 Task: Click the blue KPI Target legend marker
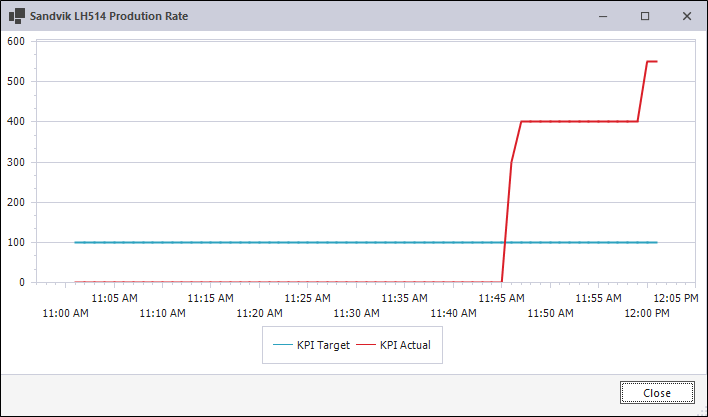[282, 346]
